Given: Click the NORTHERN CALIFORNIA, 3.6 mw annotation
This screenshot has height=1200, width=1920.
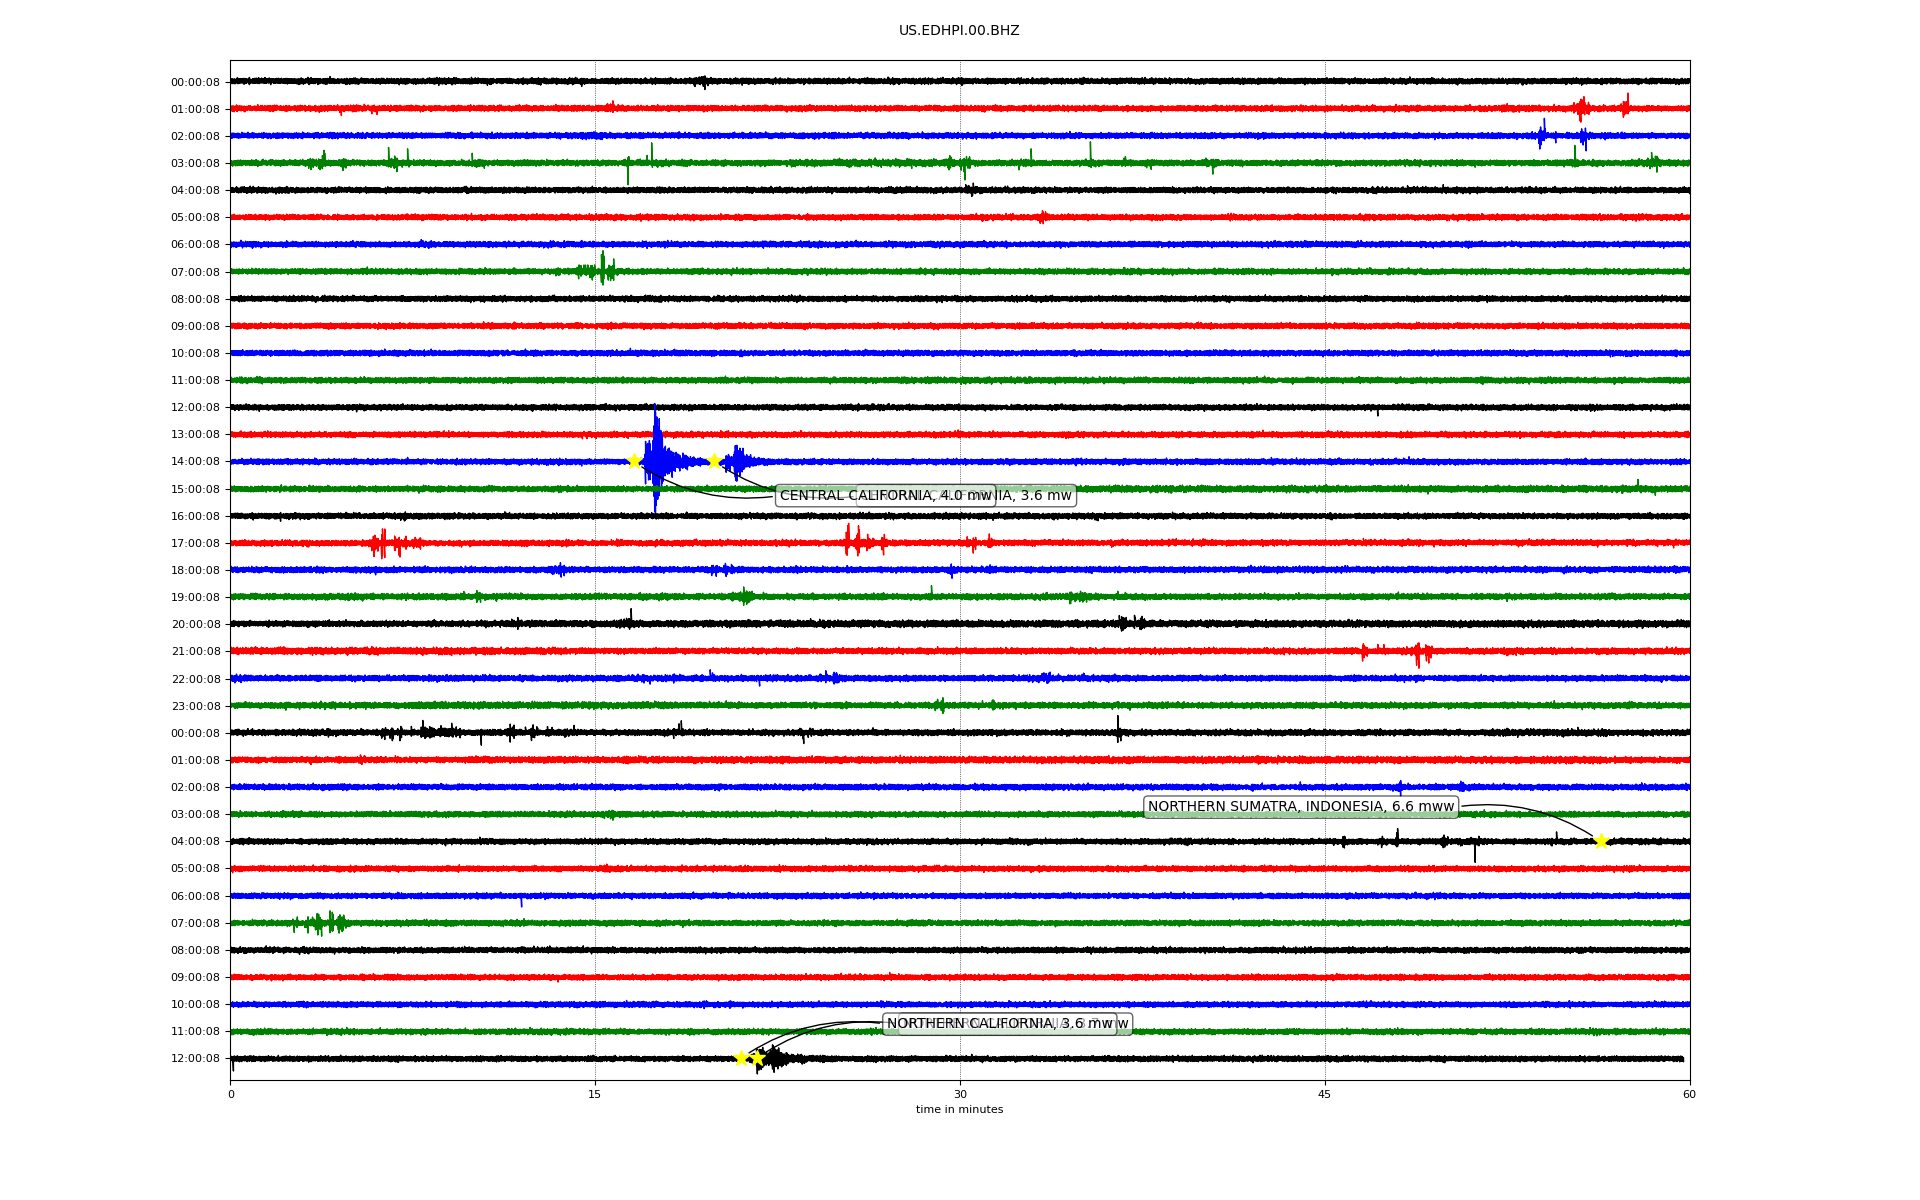Looking at the screenshot, I should coord(999,1023).
